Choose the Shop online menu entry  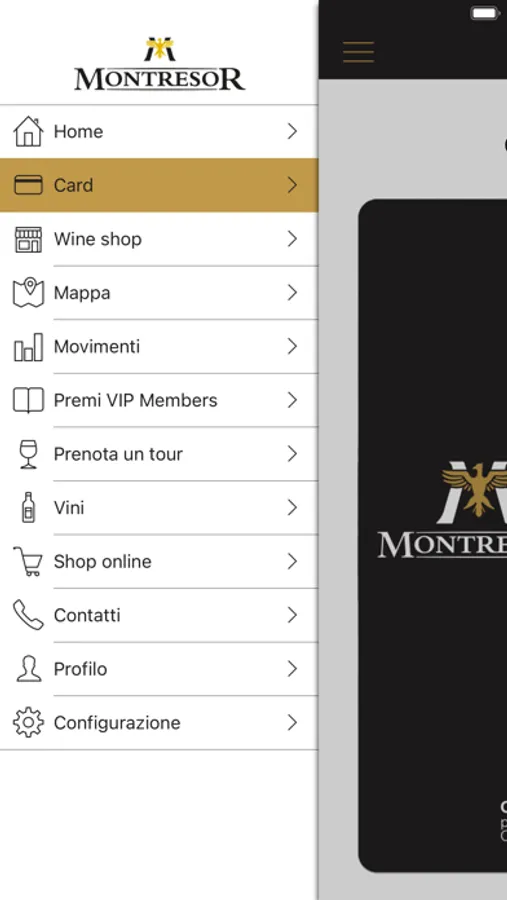158,561
